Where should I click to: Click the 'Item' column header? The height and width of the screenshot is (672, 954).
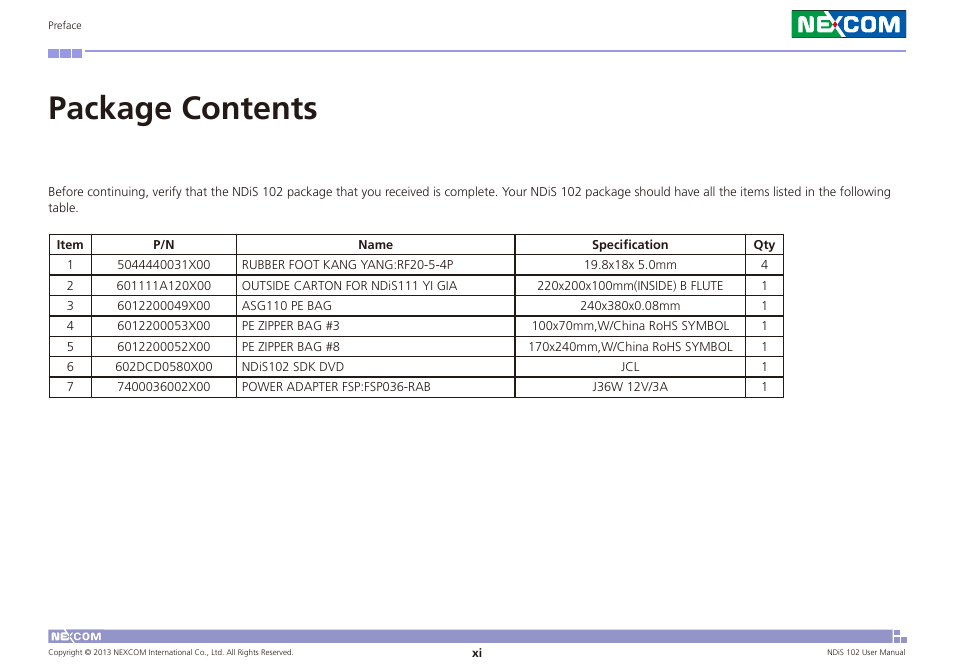(x=70, y=244)
